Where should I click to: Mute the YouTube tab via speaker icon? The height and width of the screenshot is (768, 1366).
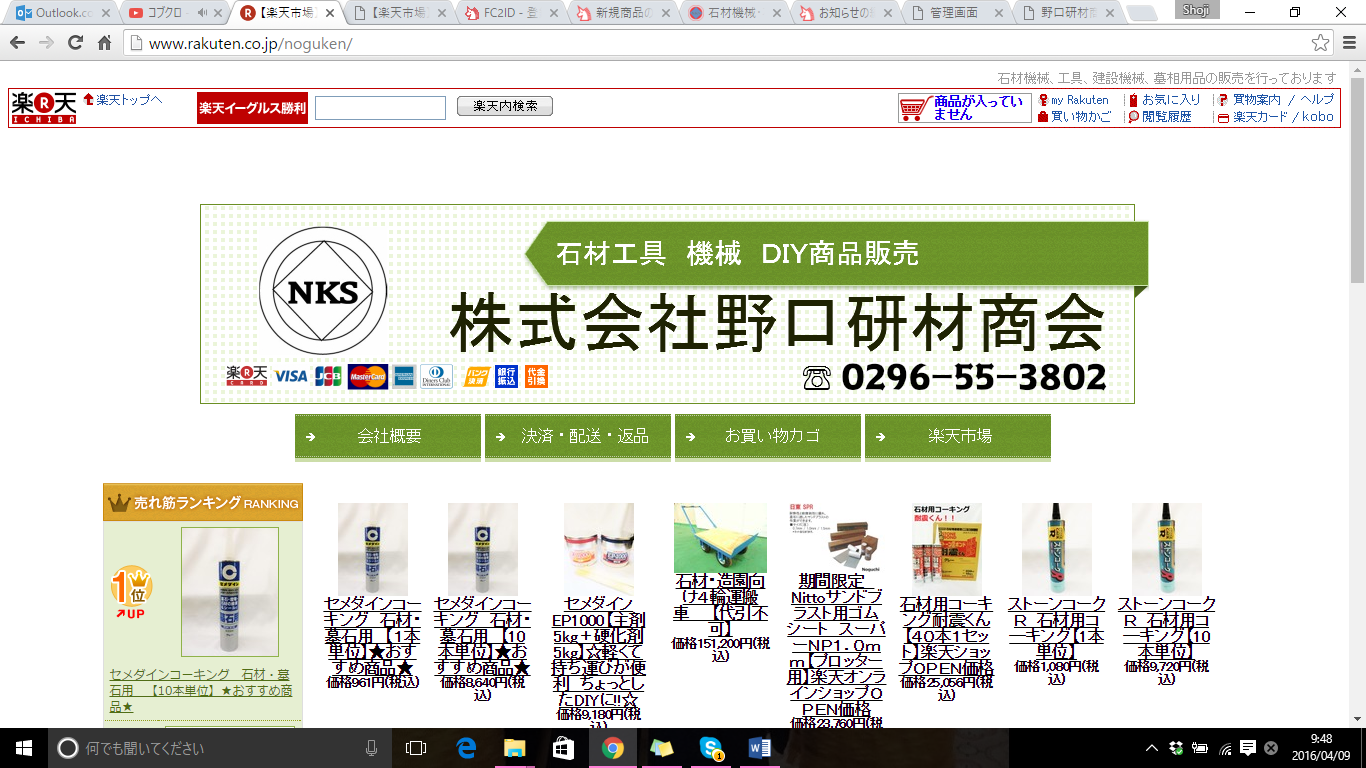[x=203, y=13]
